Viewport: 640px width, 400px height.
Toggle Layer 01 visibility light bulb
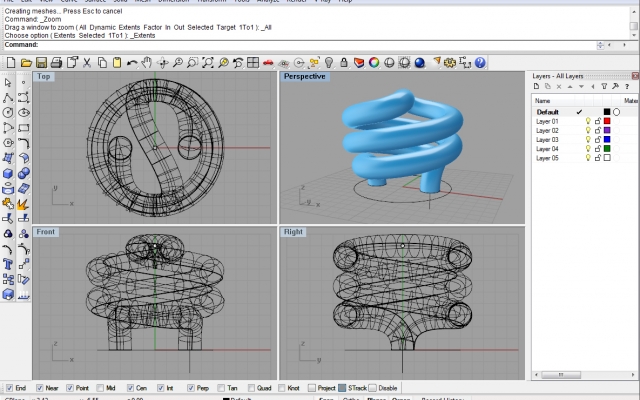click(x=588, y=121)
